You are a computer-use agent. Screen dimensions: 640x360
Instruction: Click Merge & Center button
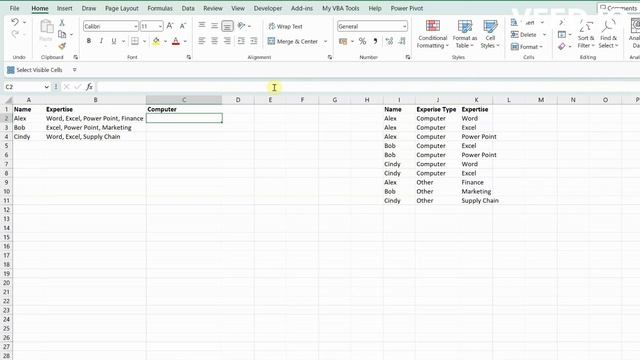pos(293,41)
